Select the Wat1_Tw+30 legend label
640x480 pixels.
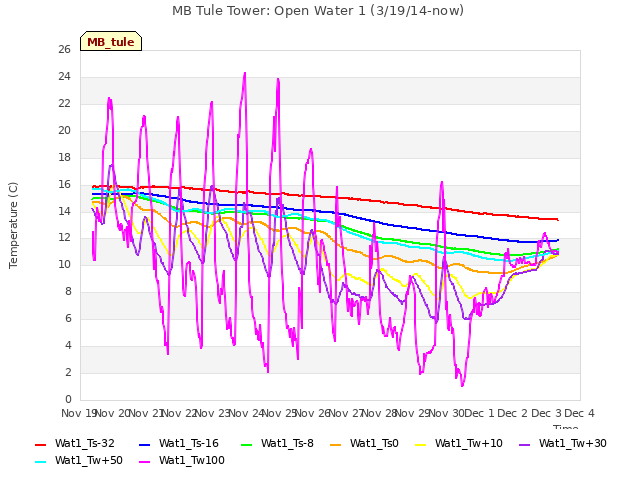click(572, 444)
